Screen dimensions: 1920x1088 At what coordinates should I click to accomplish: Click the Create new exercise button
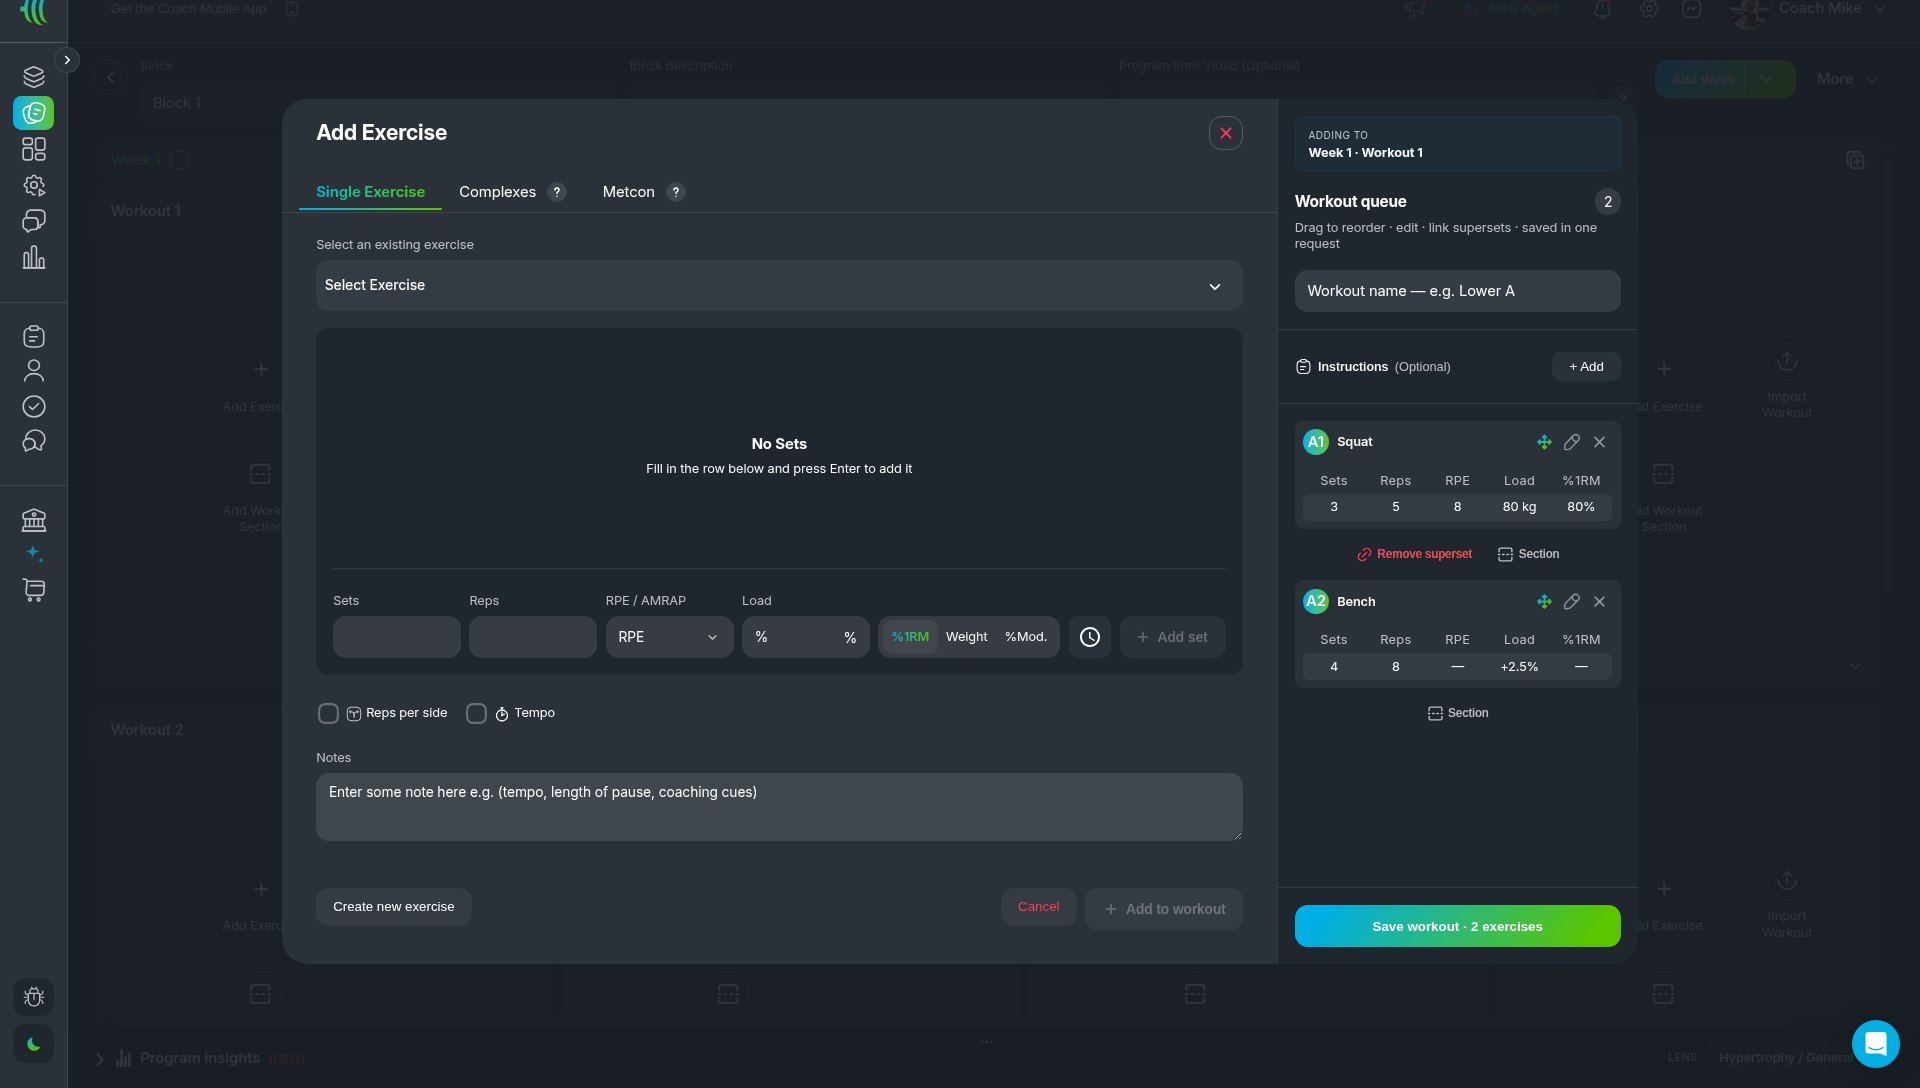pos(394,907)
